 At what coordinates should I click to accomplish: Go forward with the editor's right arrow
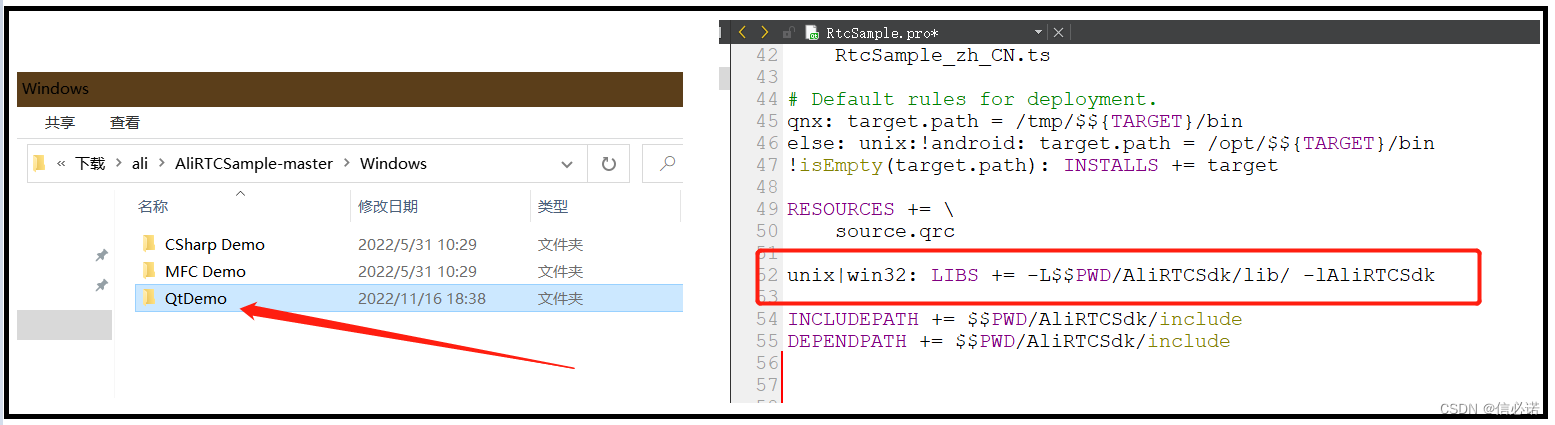point(765,32)
